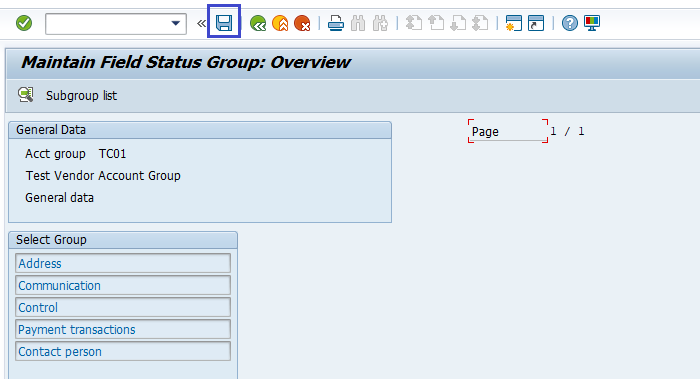Screen dimensions: 700x379
Task: Collapse the command field with double chevron
Action: click(x=201, y=23)
